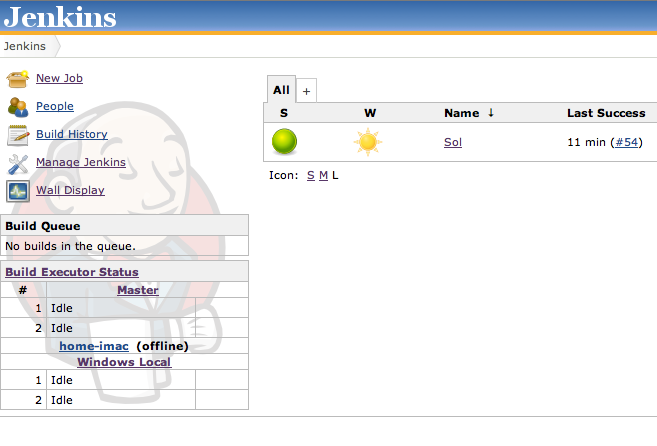Screen dimensions: 657x446
Task: Click Windows Local executor 1 Idle row
Action: pos(124,380)
